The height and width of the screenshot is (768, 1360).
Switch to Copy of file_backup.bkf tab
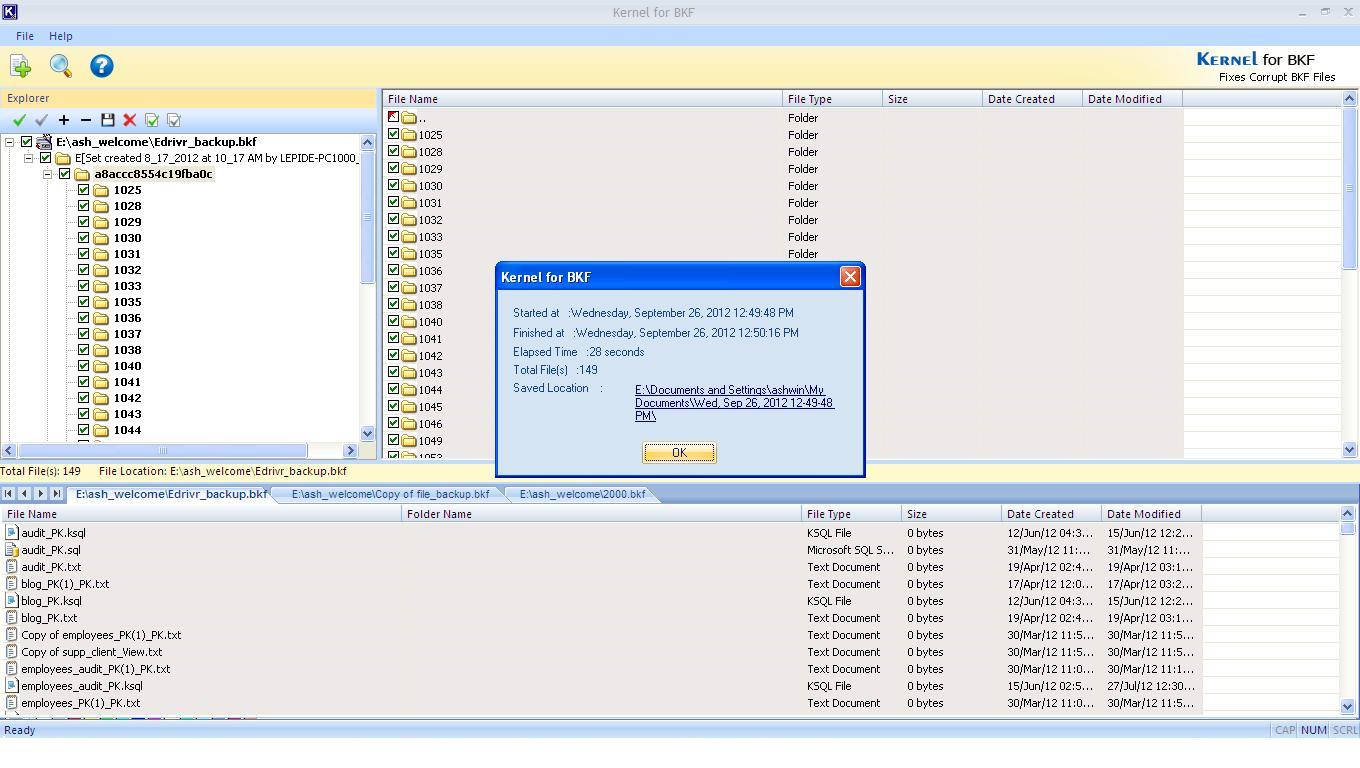pyautogui.click(x=390, y=494)
